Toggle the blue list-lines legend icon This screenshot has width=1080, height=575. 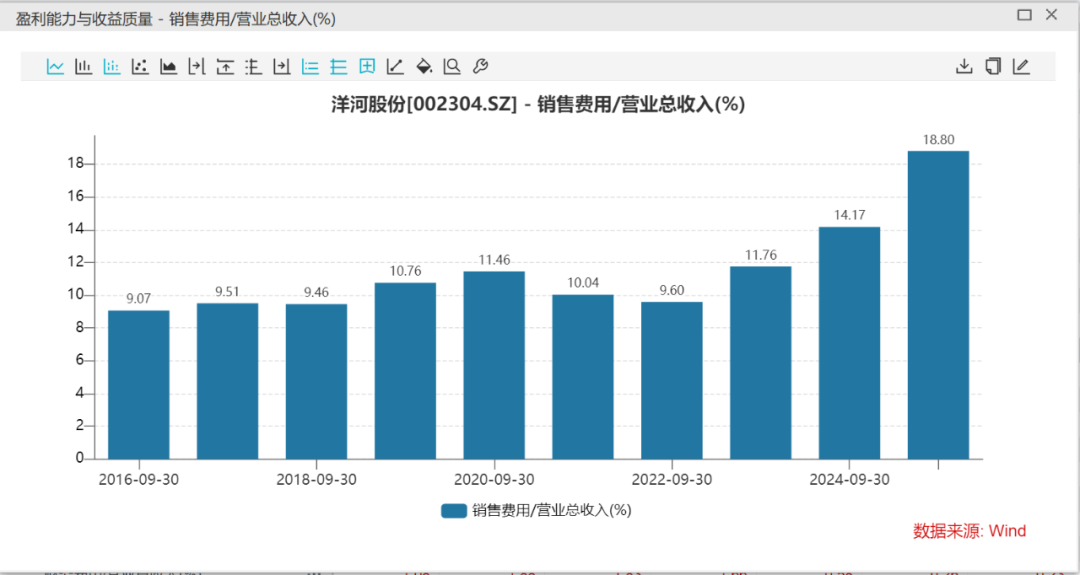(310, 67)
